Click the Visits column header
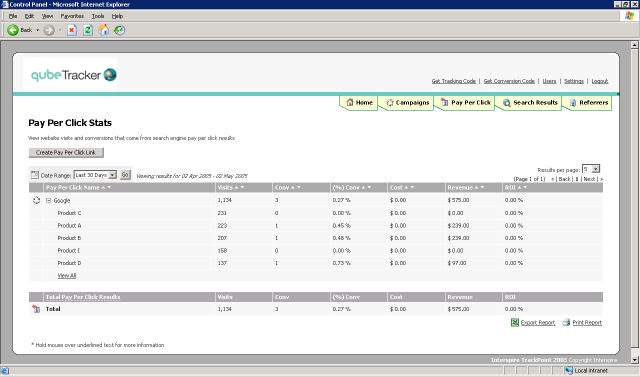This screenshot has height=377, width=640. pyautogui.click(x=225, y=187)
